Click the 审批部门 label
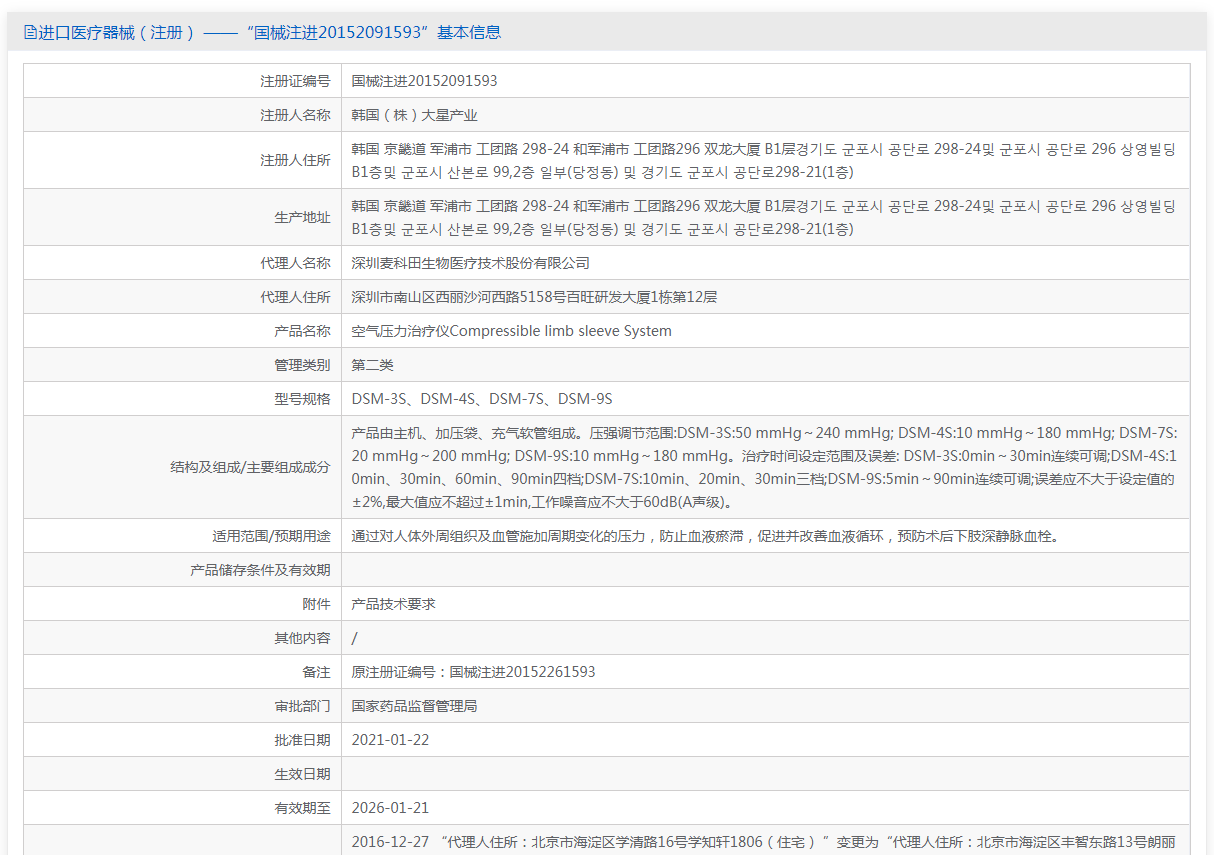 [302, 706]
